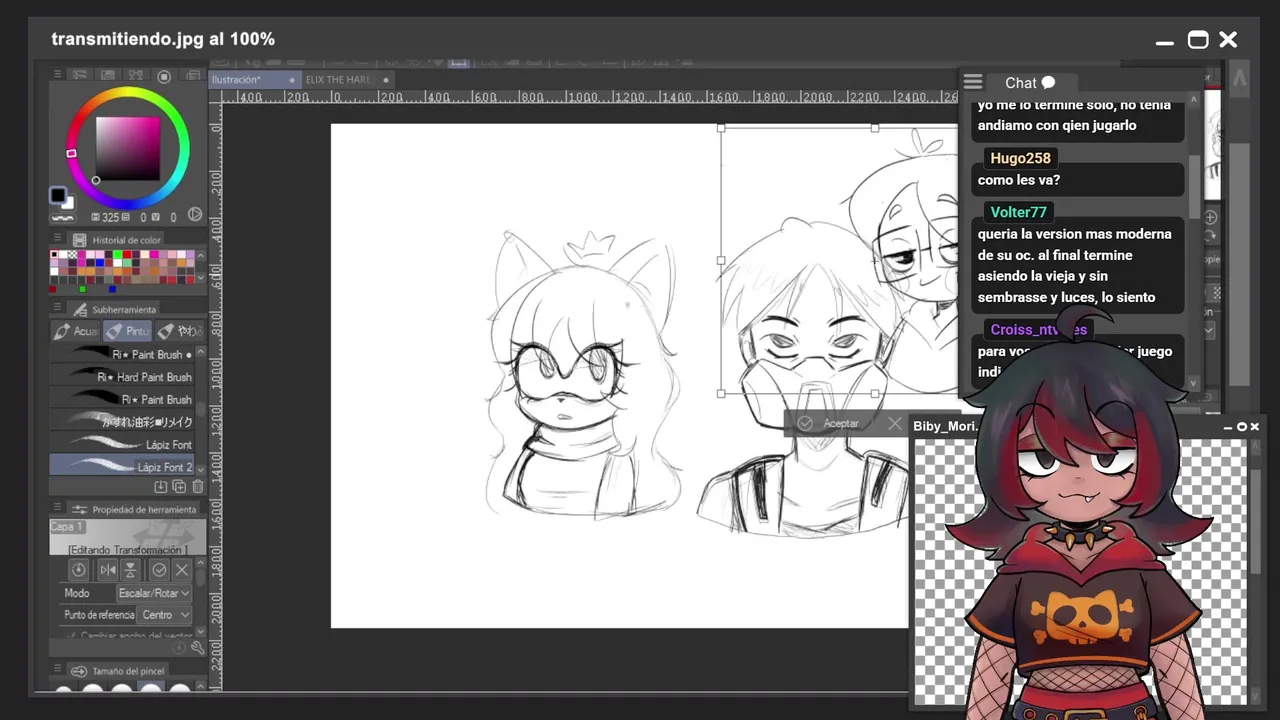Minimize the Biby_Mori avatar window
The image size is (1280, 720).
1228,427
